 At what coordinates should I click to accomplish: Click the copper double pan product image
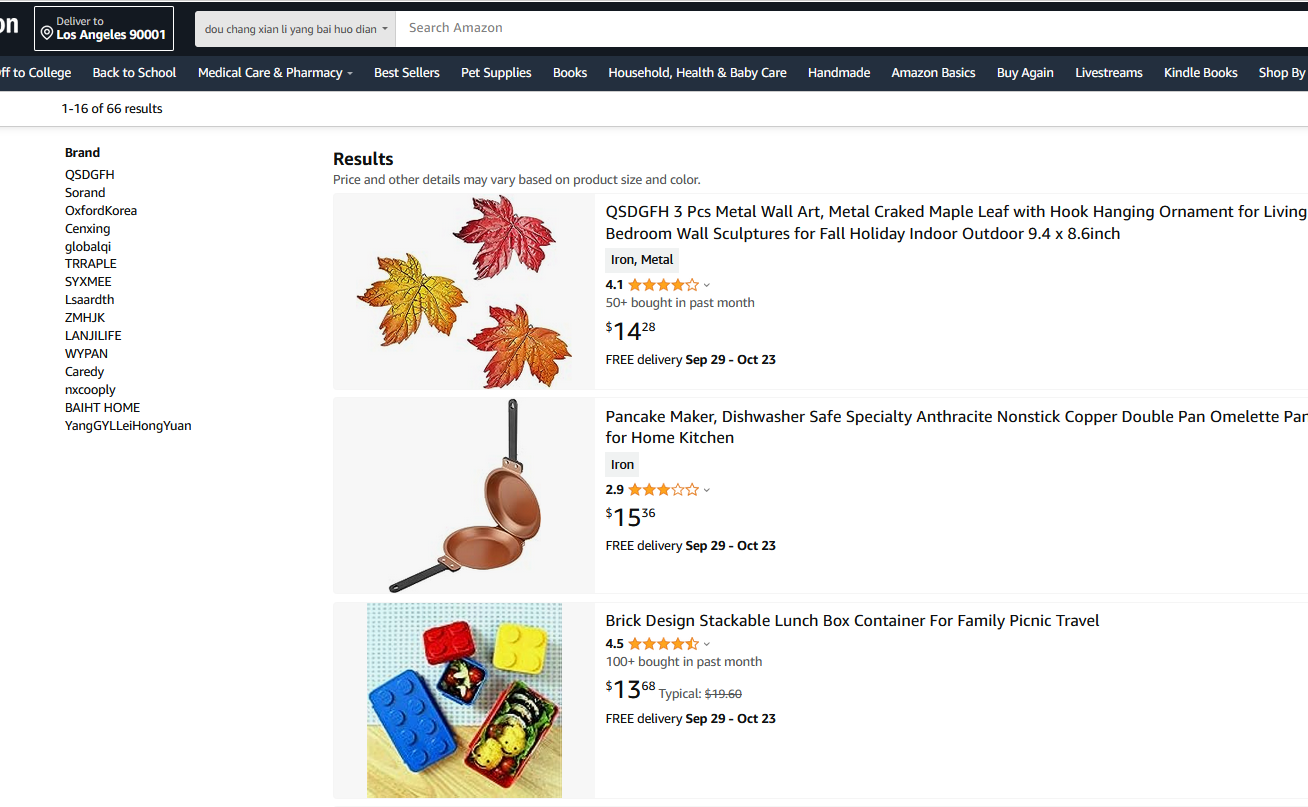coord(464,496)
